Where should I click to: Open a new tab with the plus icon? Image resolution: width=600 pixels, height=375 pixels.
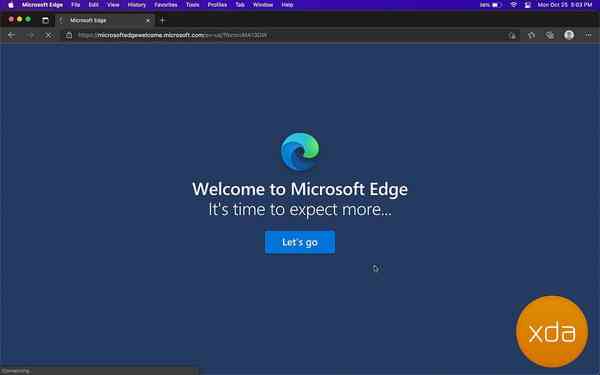163,20
